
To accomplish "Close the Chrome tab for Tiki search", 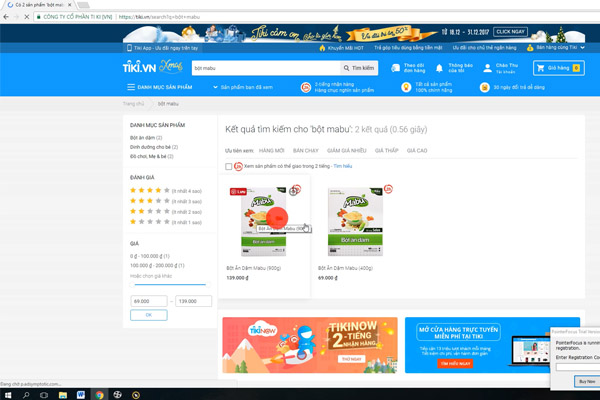I will coord(69,5).
